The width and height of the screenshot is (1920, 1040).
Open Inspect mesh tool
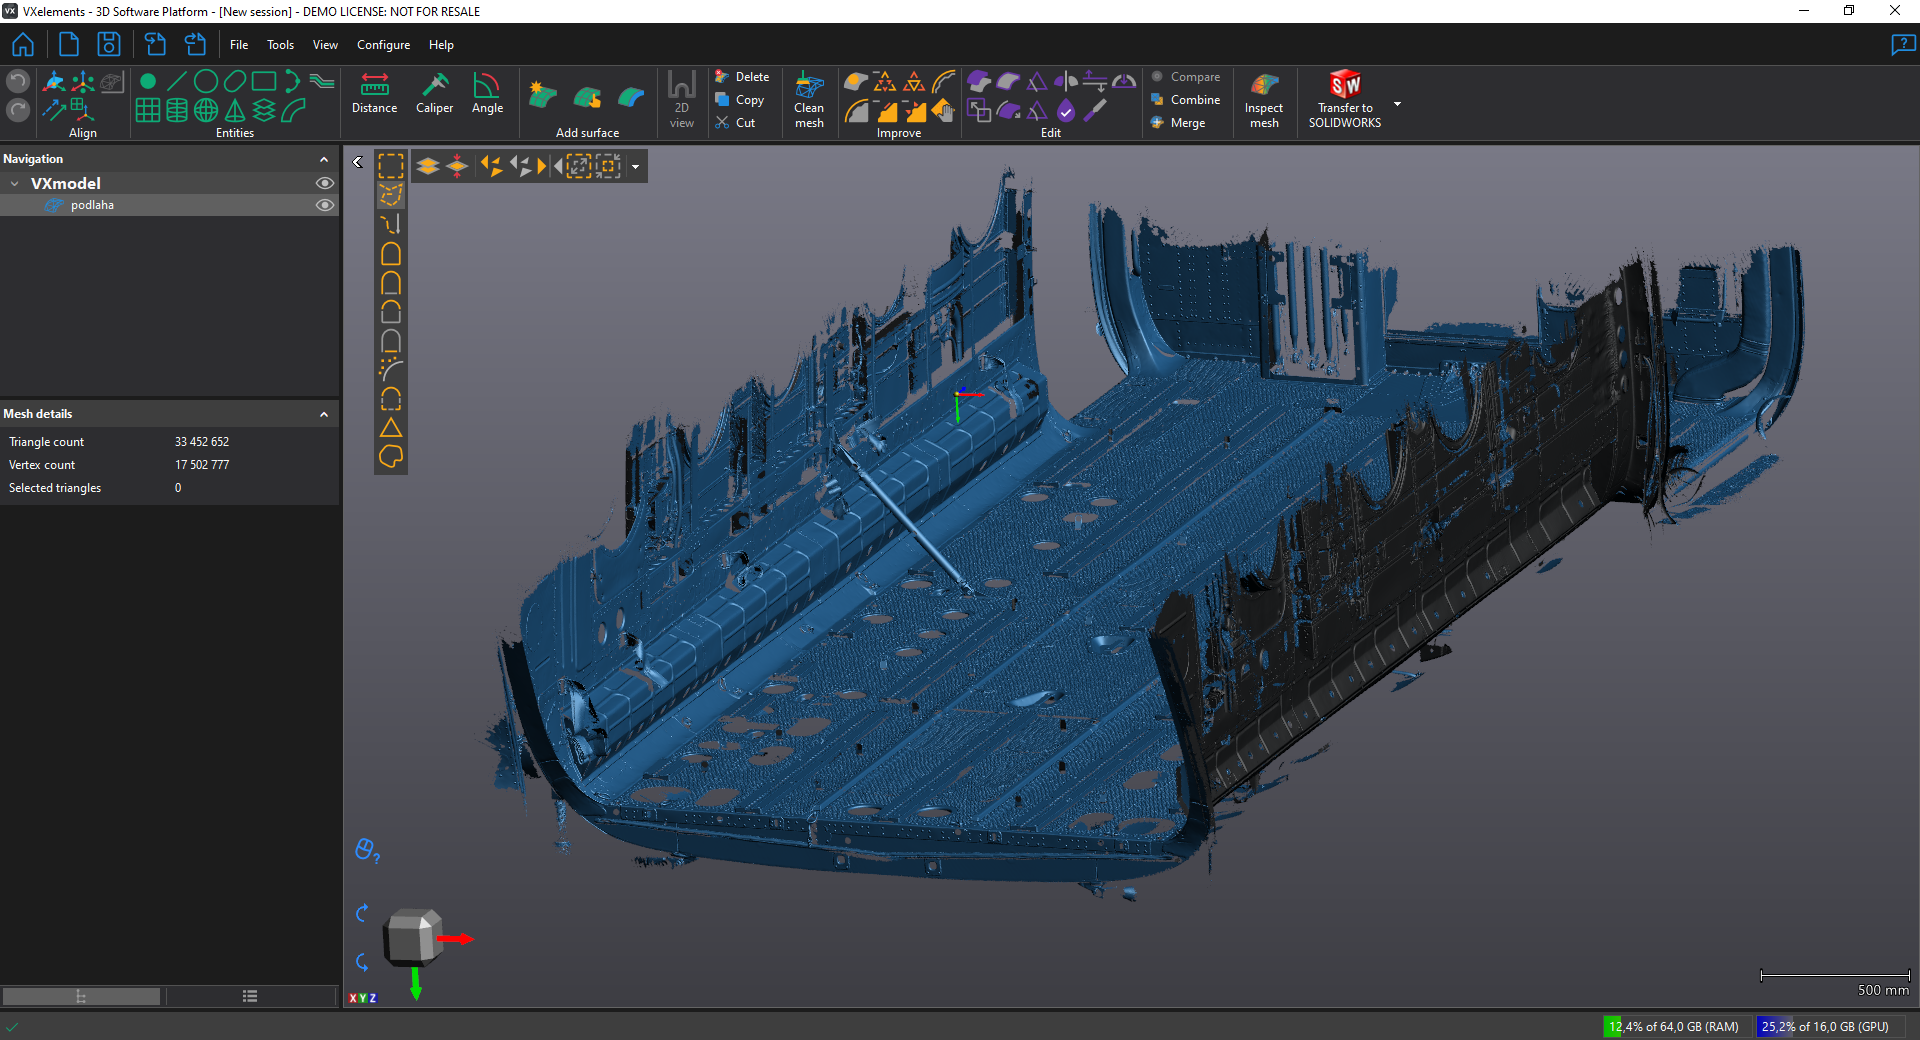tap(1264, 99)
